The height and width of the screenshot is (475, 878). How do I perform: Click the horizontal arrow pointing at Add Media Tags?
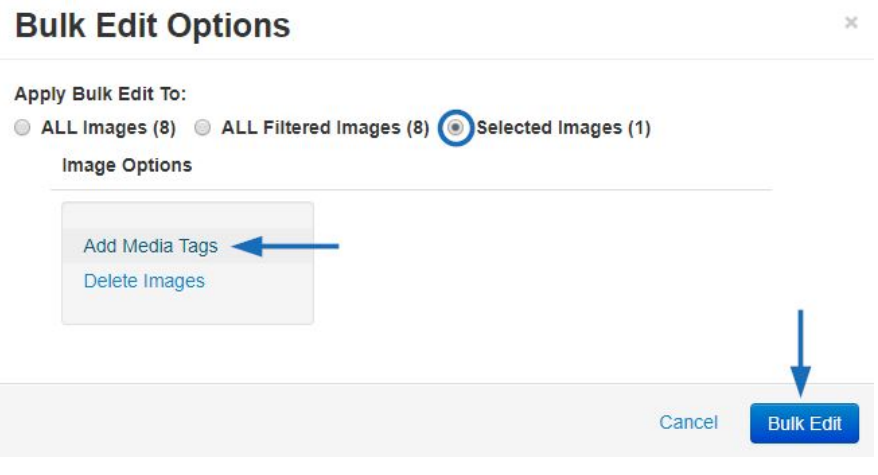click(x=286, y=246)
